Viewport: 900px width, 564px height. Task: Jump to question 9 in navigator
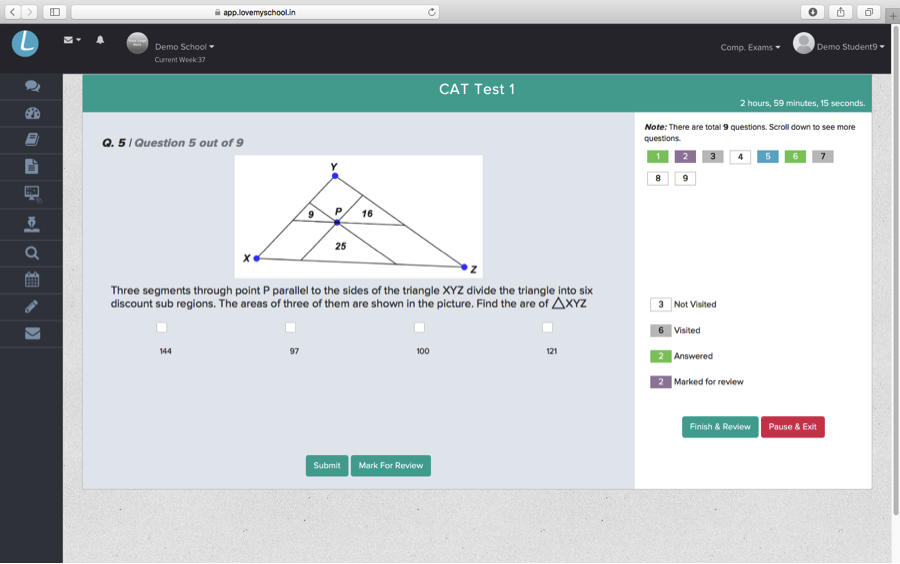coord(685,178)
